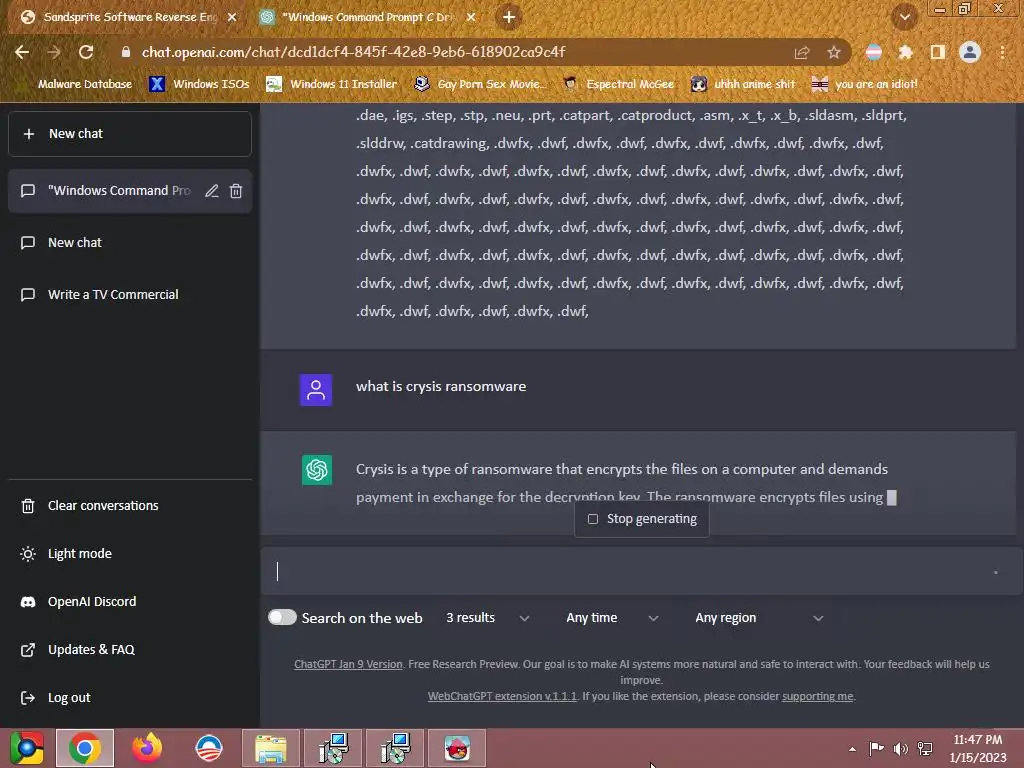Click the browser back arrow
Screen dimensions: 1024x768
[22, 52]
